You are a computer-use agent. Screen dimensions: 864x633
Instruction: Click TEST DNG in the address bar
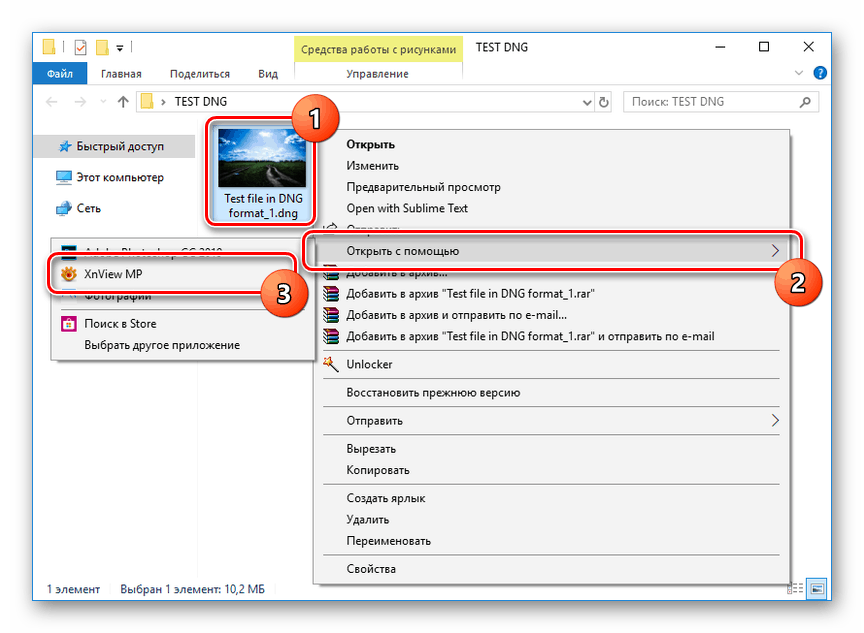pyautogui.click(x=201, y=102)
